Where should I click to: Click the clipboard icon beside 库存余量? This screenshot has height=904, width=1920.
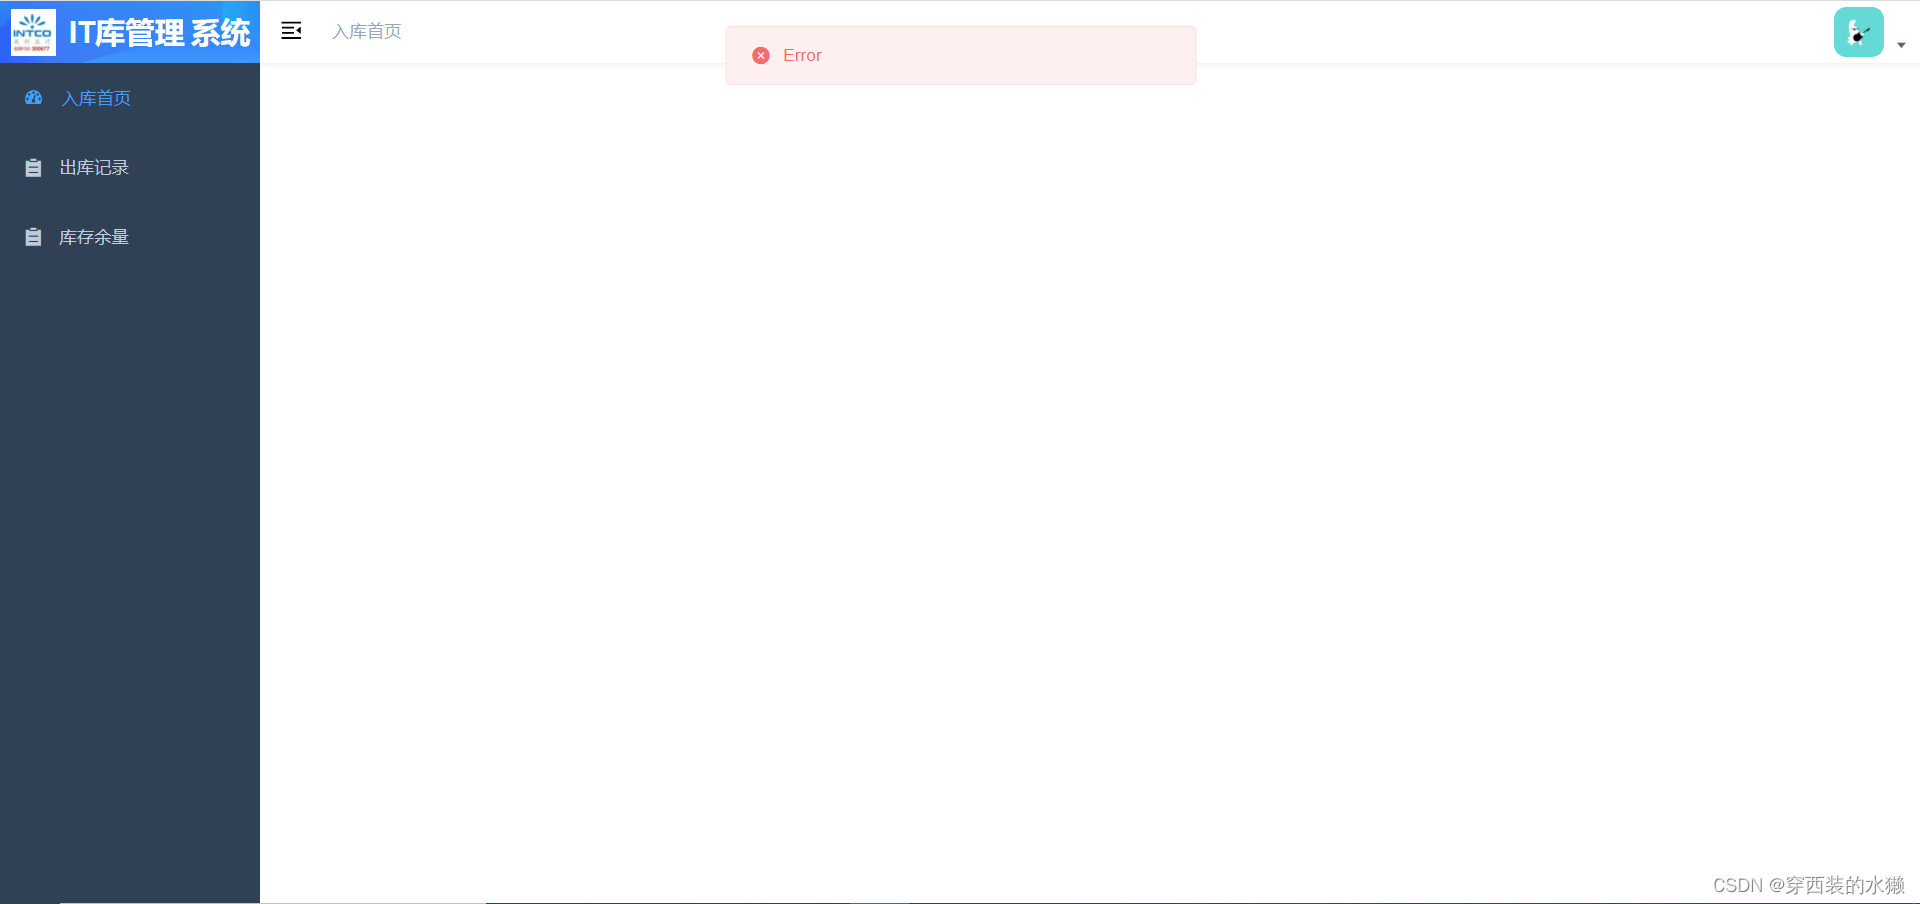click(33, 237)
